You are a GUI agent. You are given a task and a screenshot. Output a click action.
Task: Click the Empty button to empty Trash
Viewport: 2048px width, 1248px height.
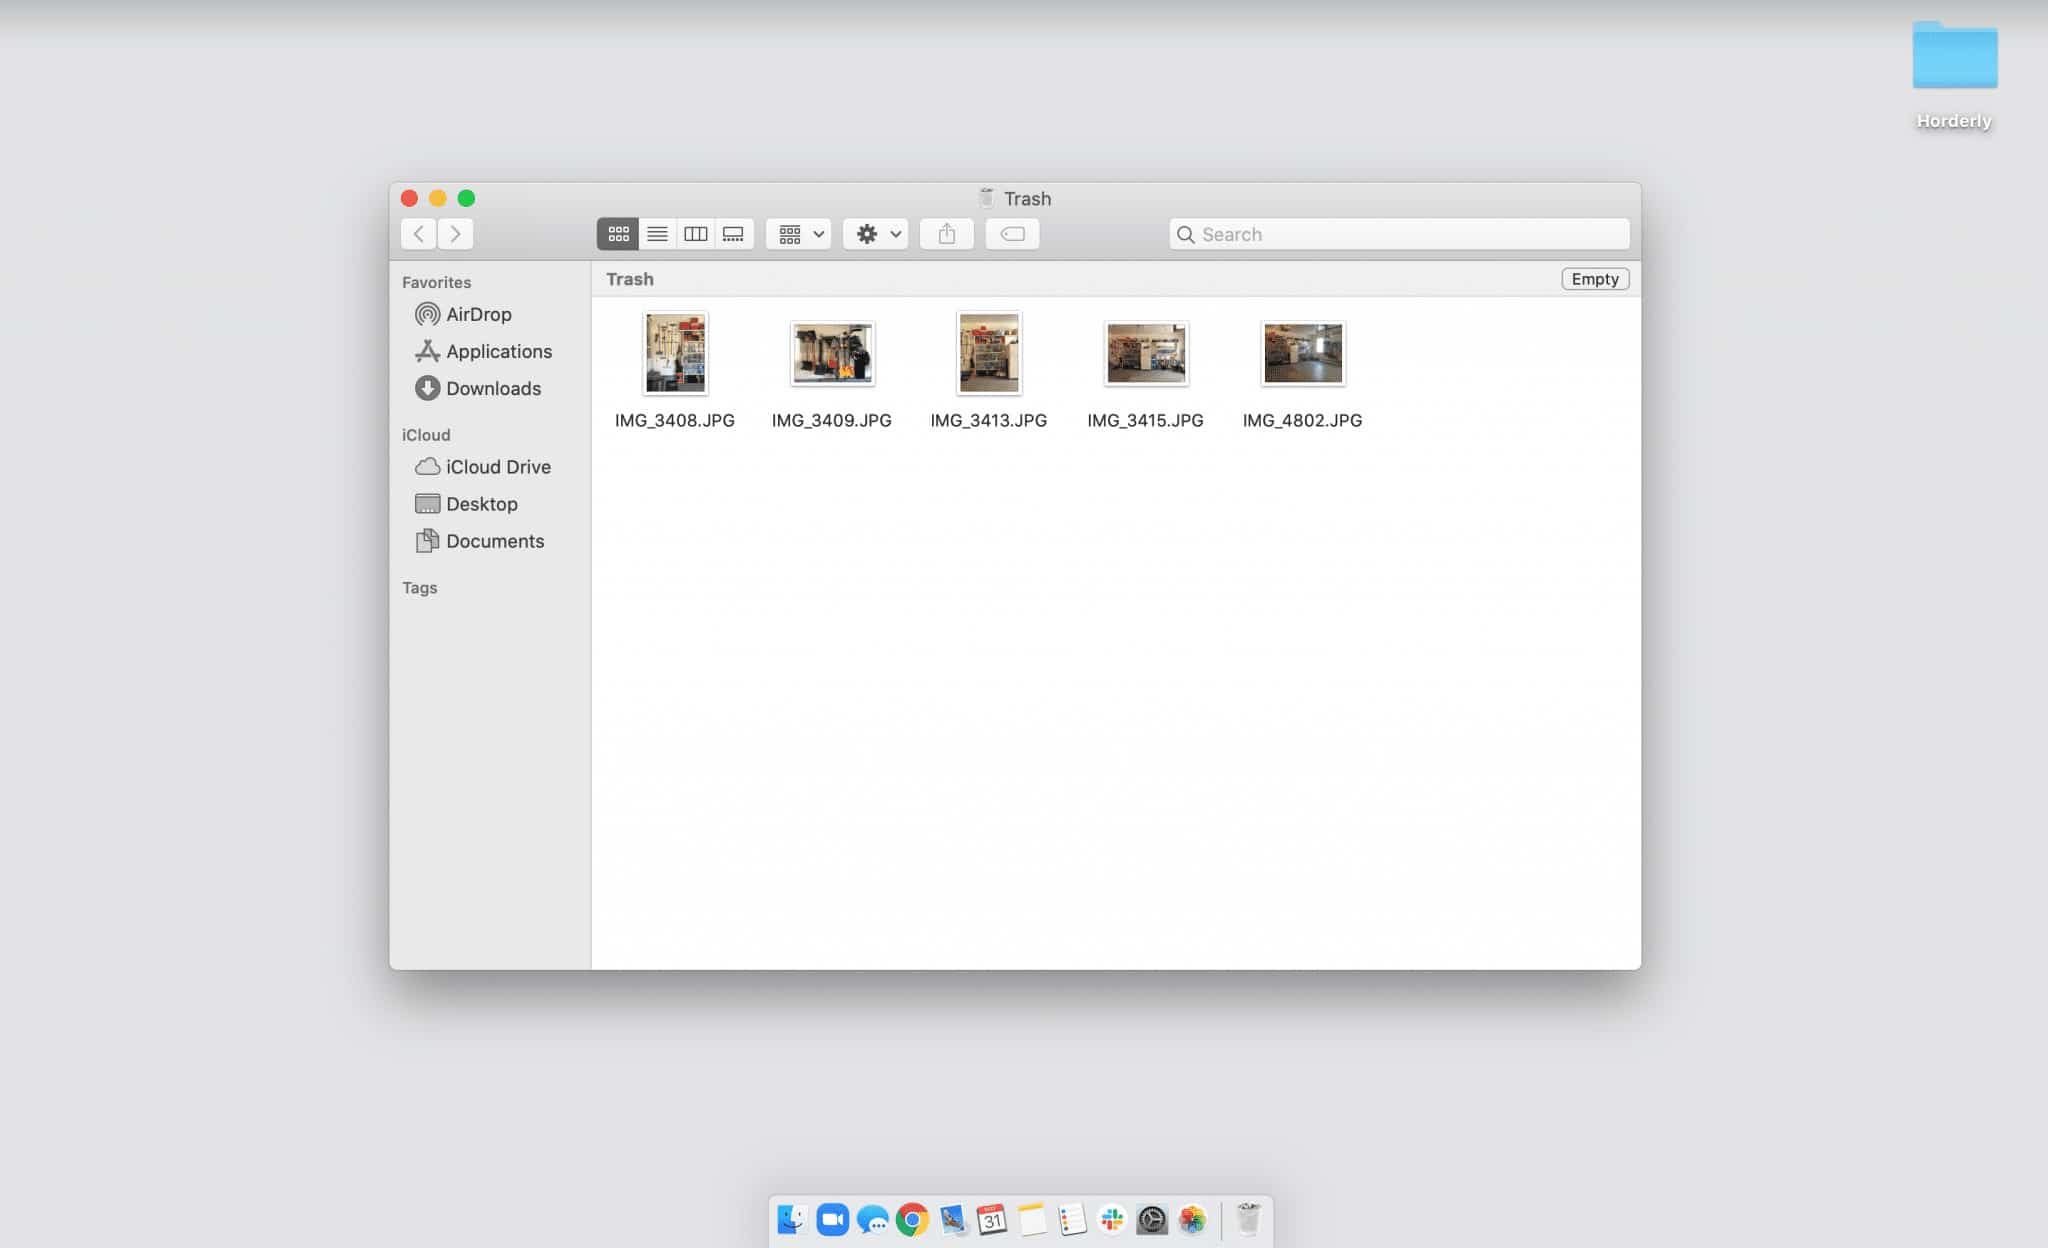tap(1595, 278)
